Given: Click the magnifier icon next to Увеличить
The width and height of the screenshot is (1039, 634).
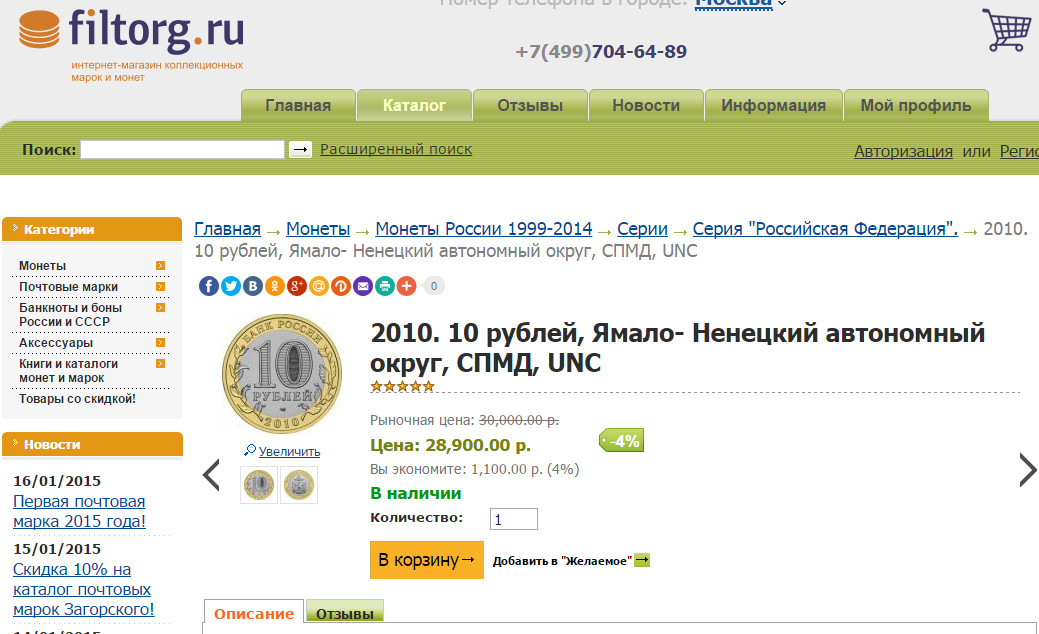Looking at the screenshot, I should 250,450.
